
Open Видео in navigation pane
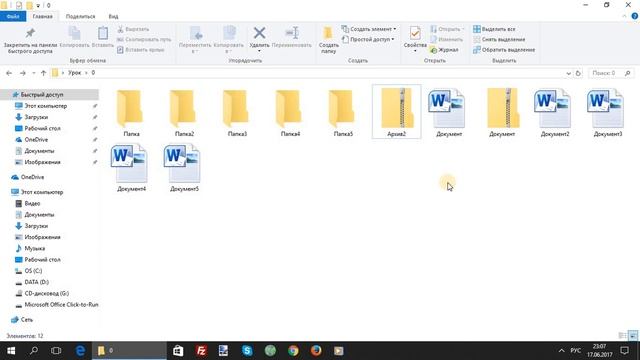32,203
